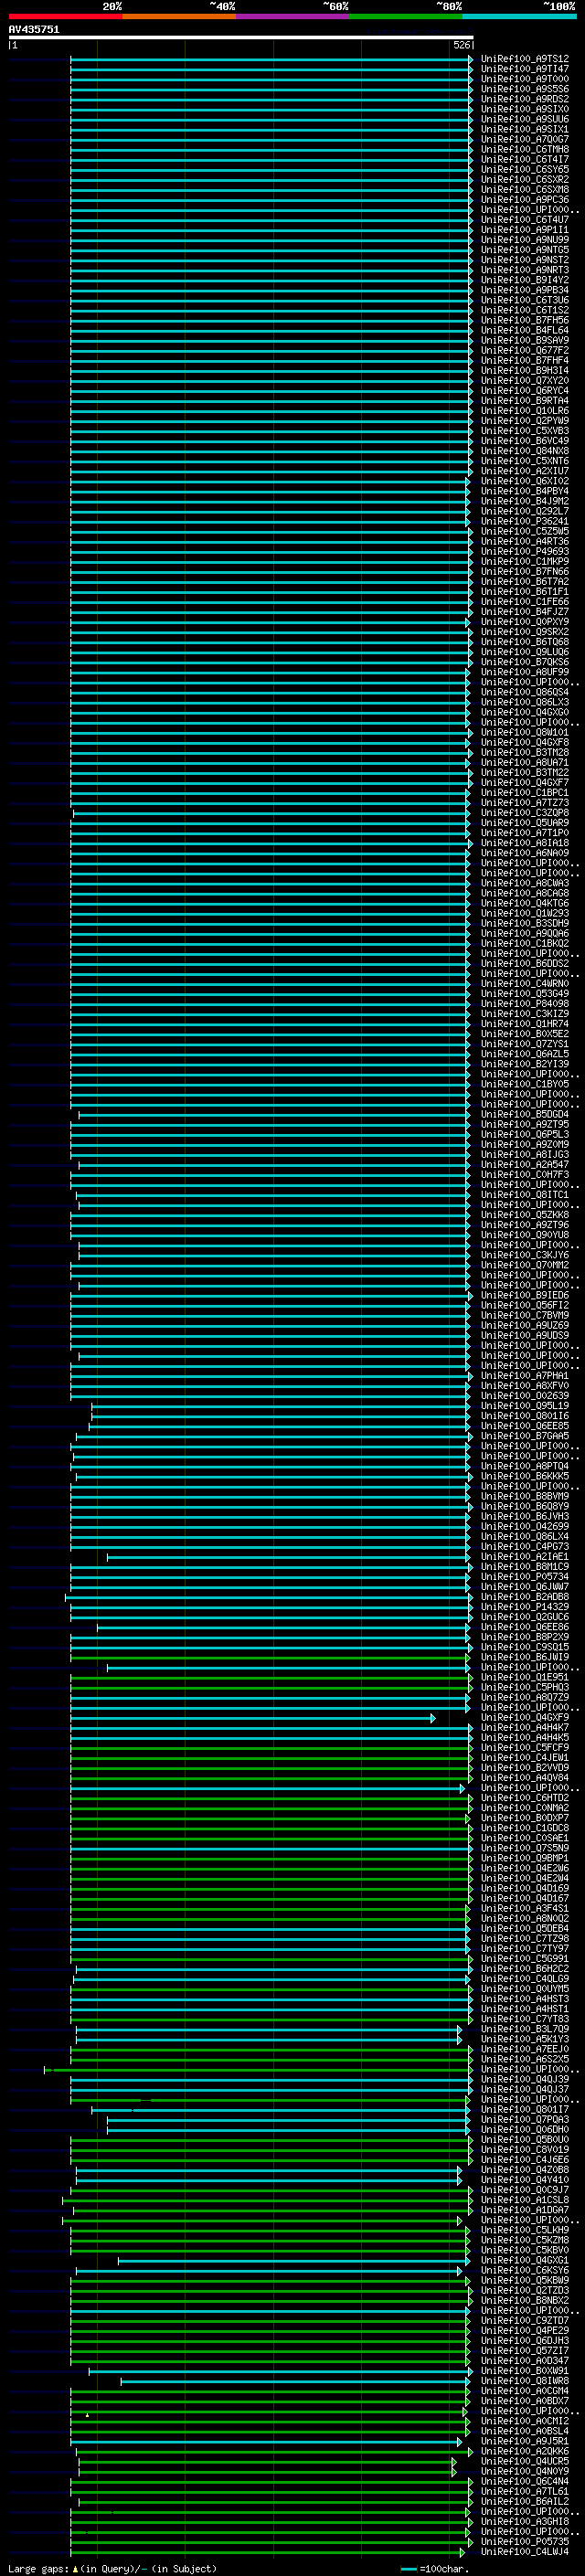
Task: Open hit UniRef100_A9S5S6
Action: click(525, 89)
